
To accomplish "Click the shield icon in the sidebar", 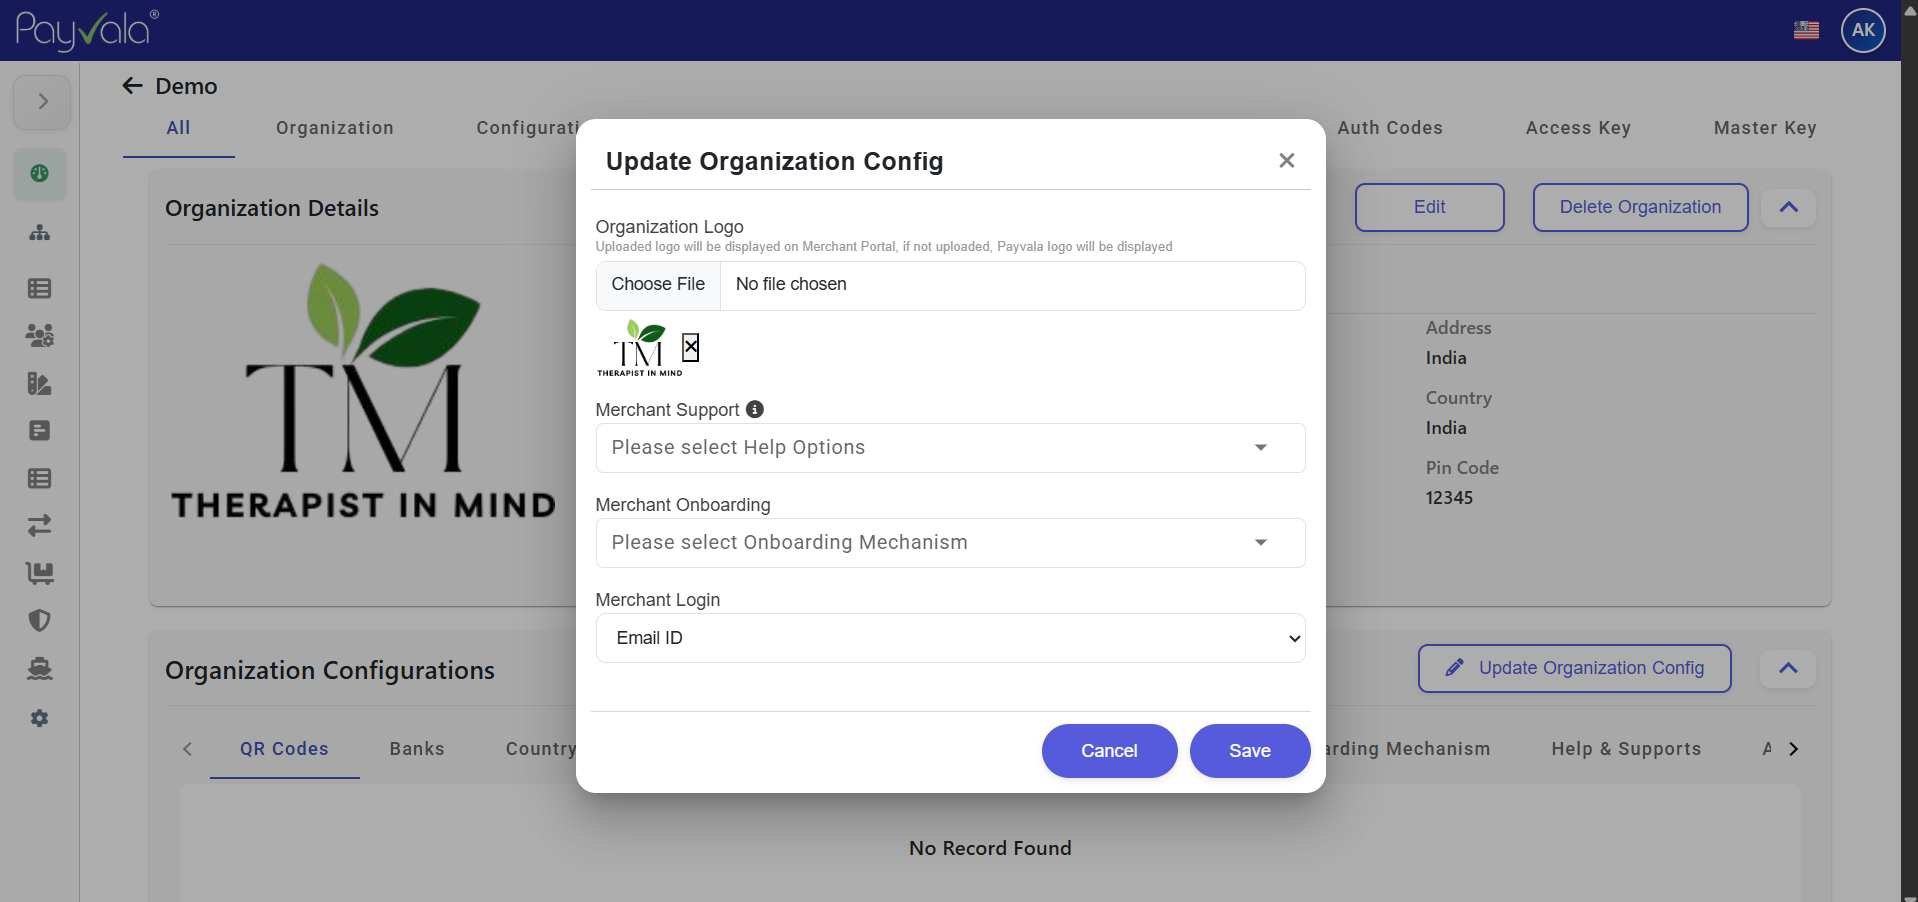I will 40,621.
